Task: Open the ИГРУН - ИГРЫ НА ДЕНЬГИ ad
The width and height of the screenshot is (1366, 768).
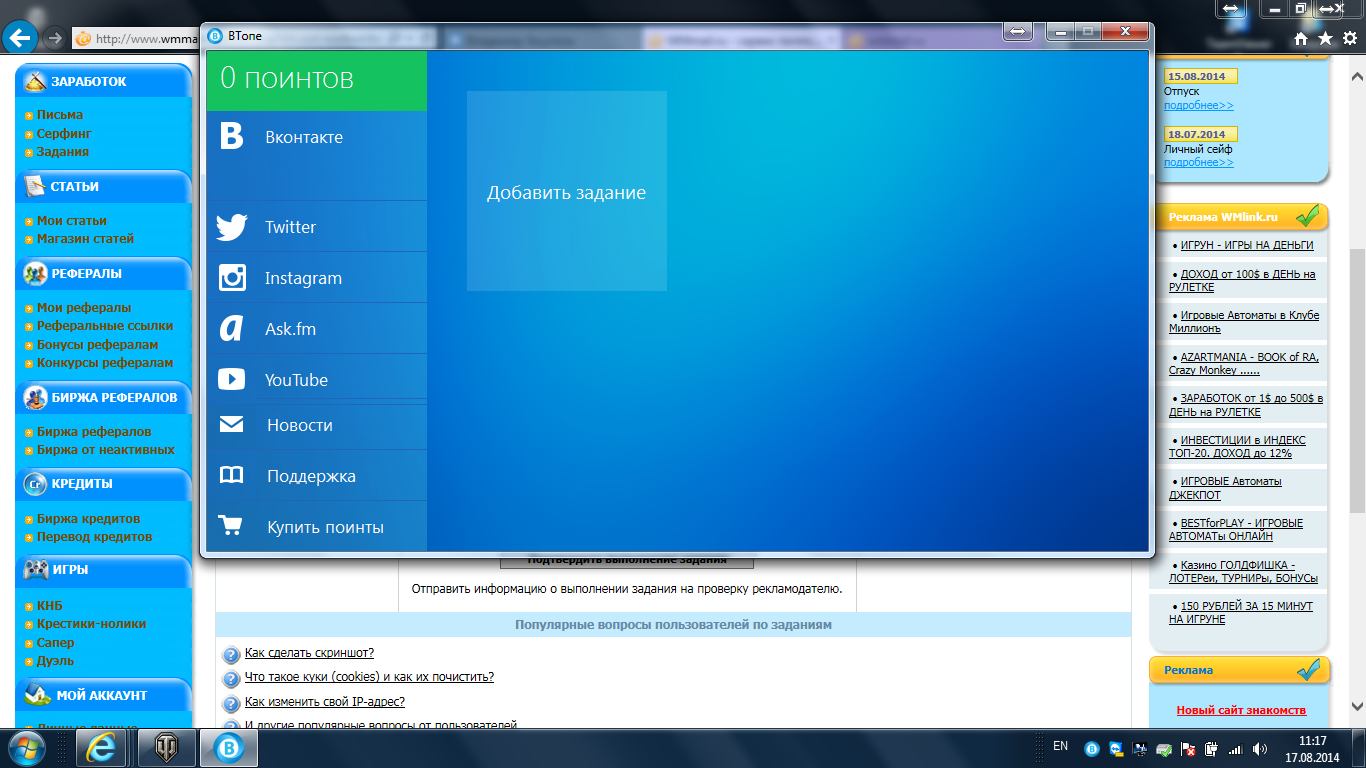Action: (1247, 245)
